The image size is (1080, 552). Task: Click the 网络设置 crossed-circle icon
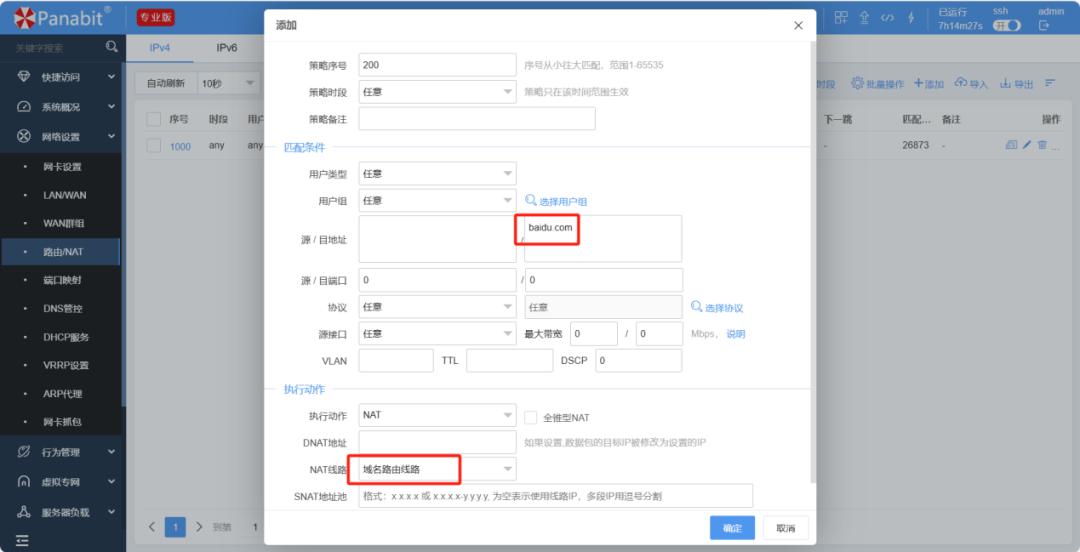click(24, 136)
